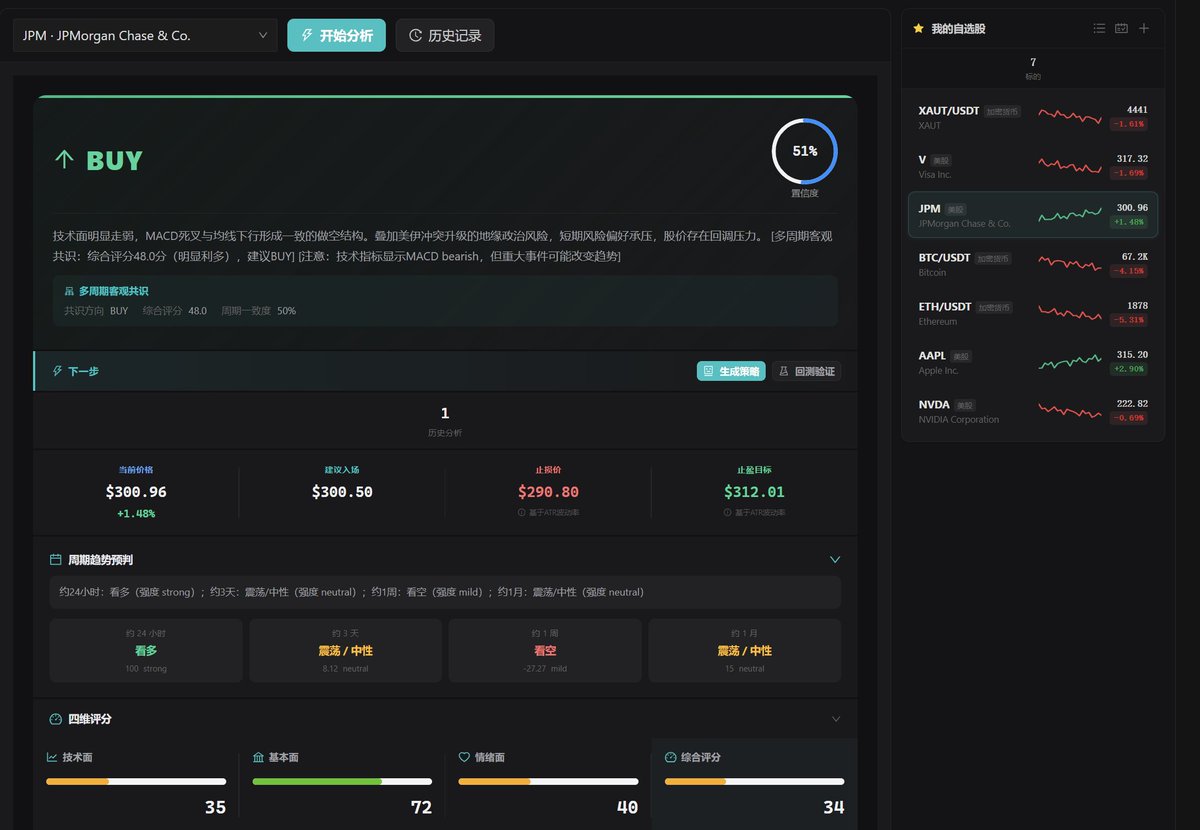
Task: Click the lightning icon beside 下一步
Action: (57, 371)
